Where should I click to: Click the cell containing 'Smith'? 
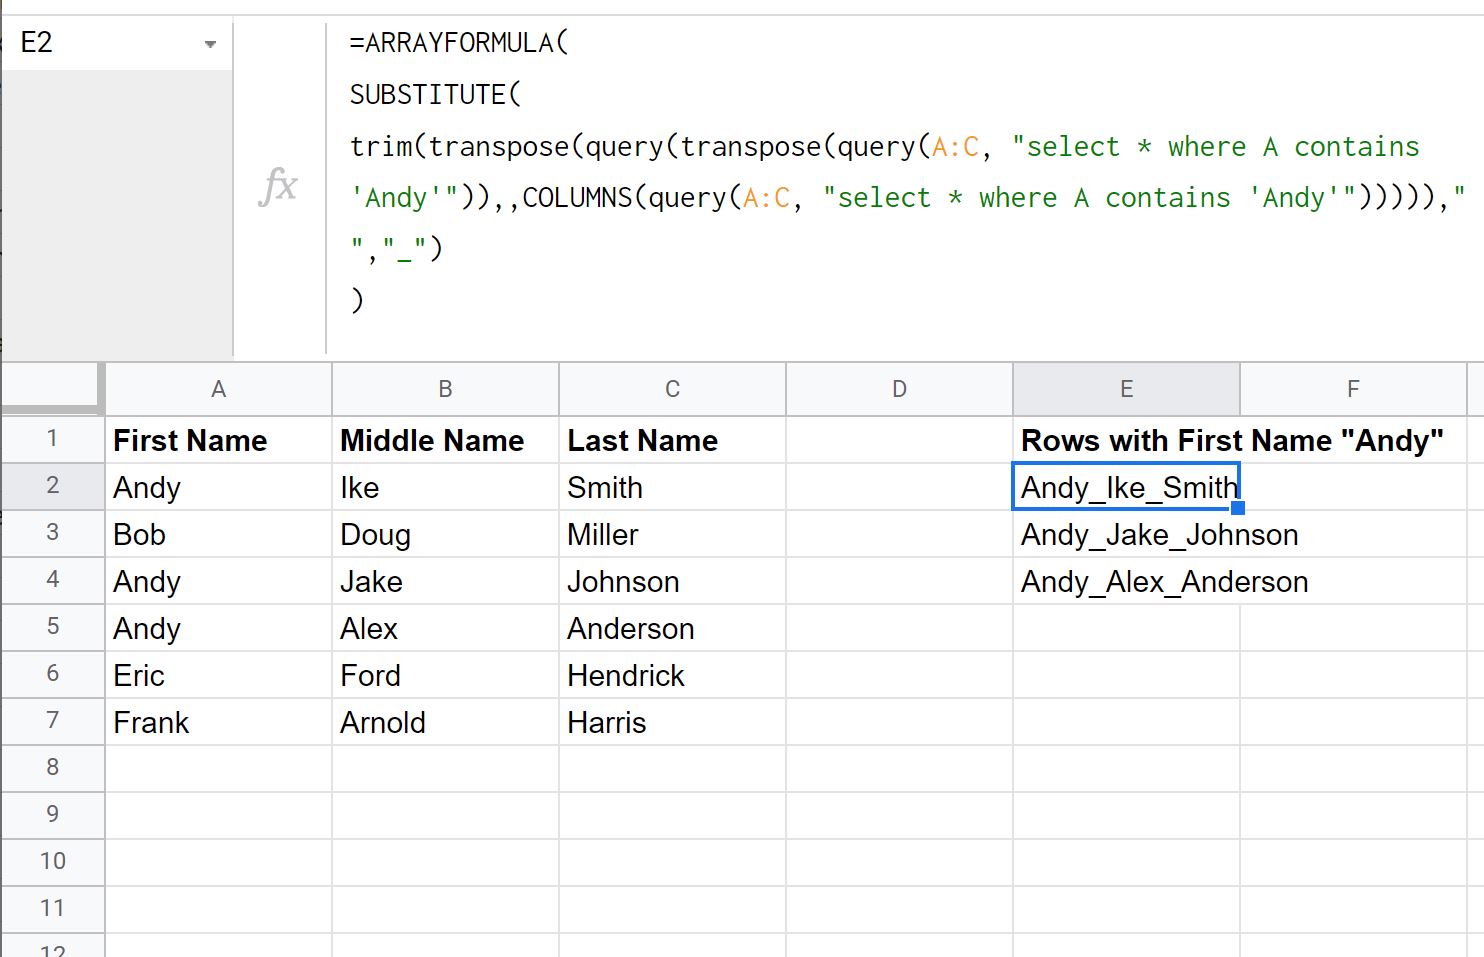click(672, 487)
